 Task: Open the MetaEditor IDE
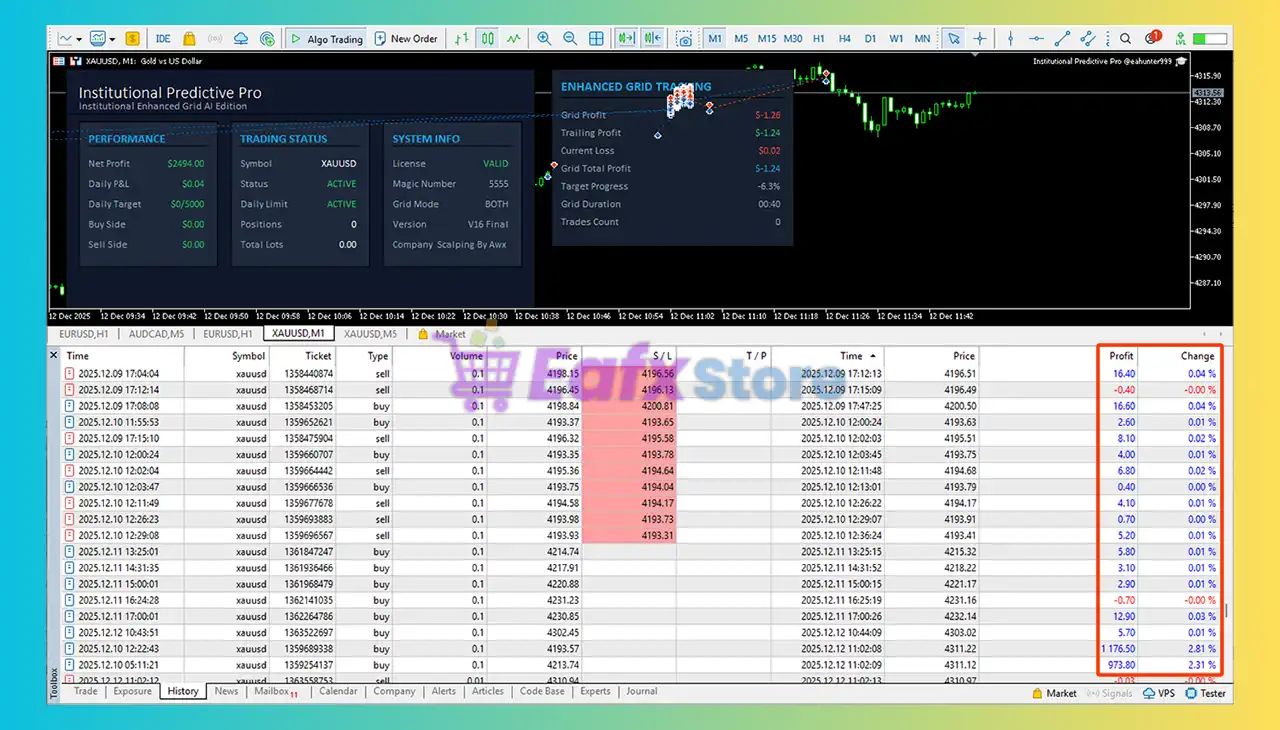tap(163, 39)
